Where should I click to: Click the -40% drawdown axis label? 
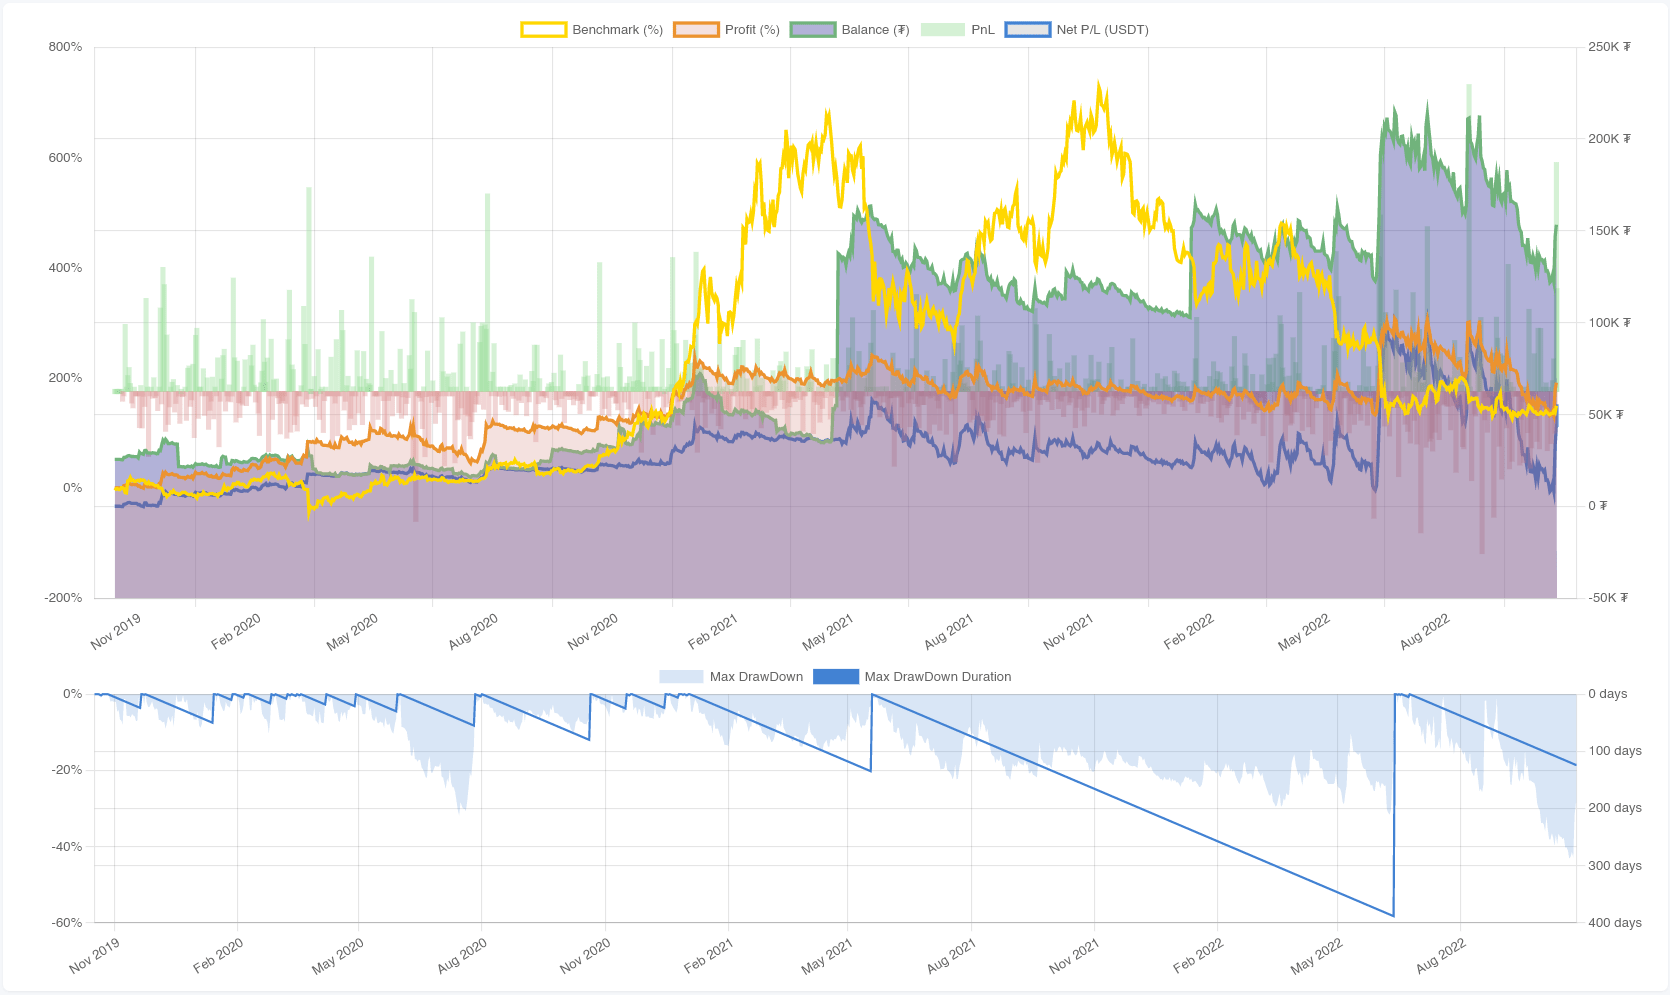[x=67, y=846]
